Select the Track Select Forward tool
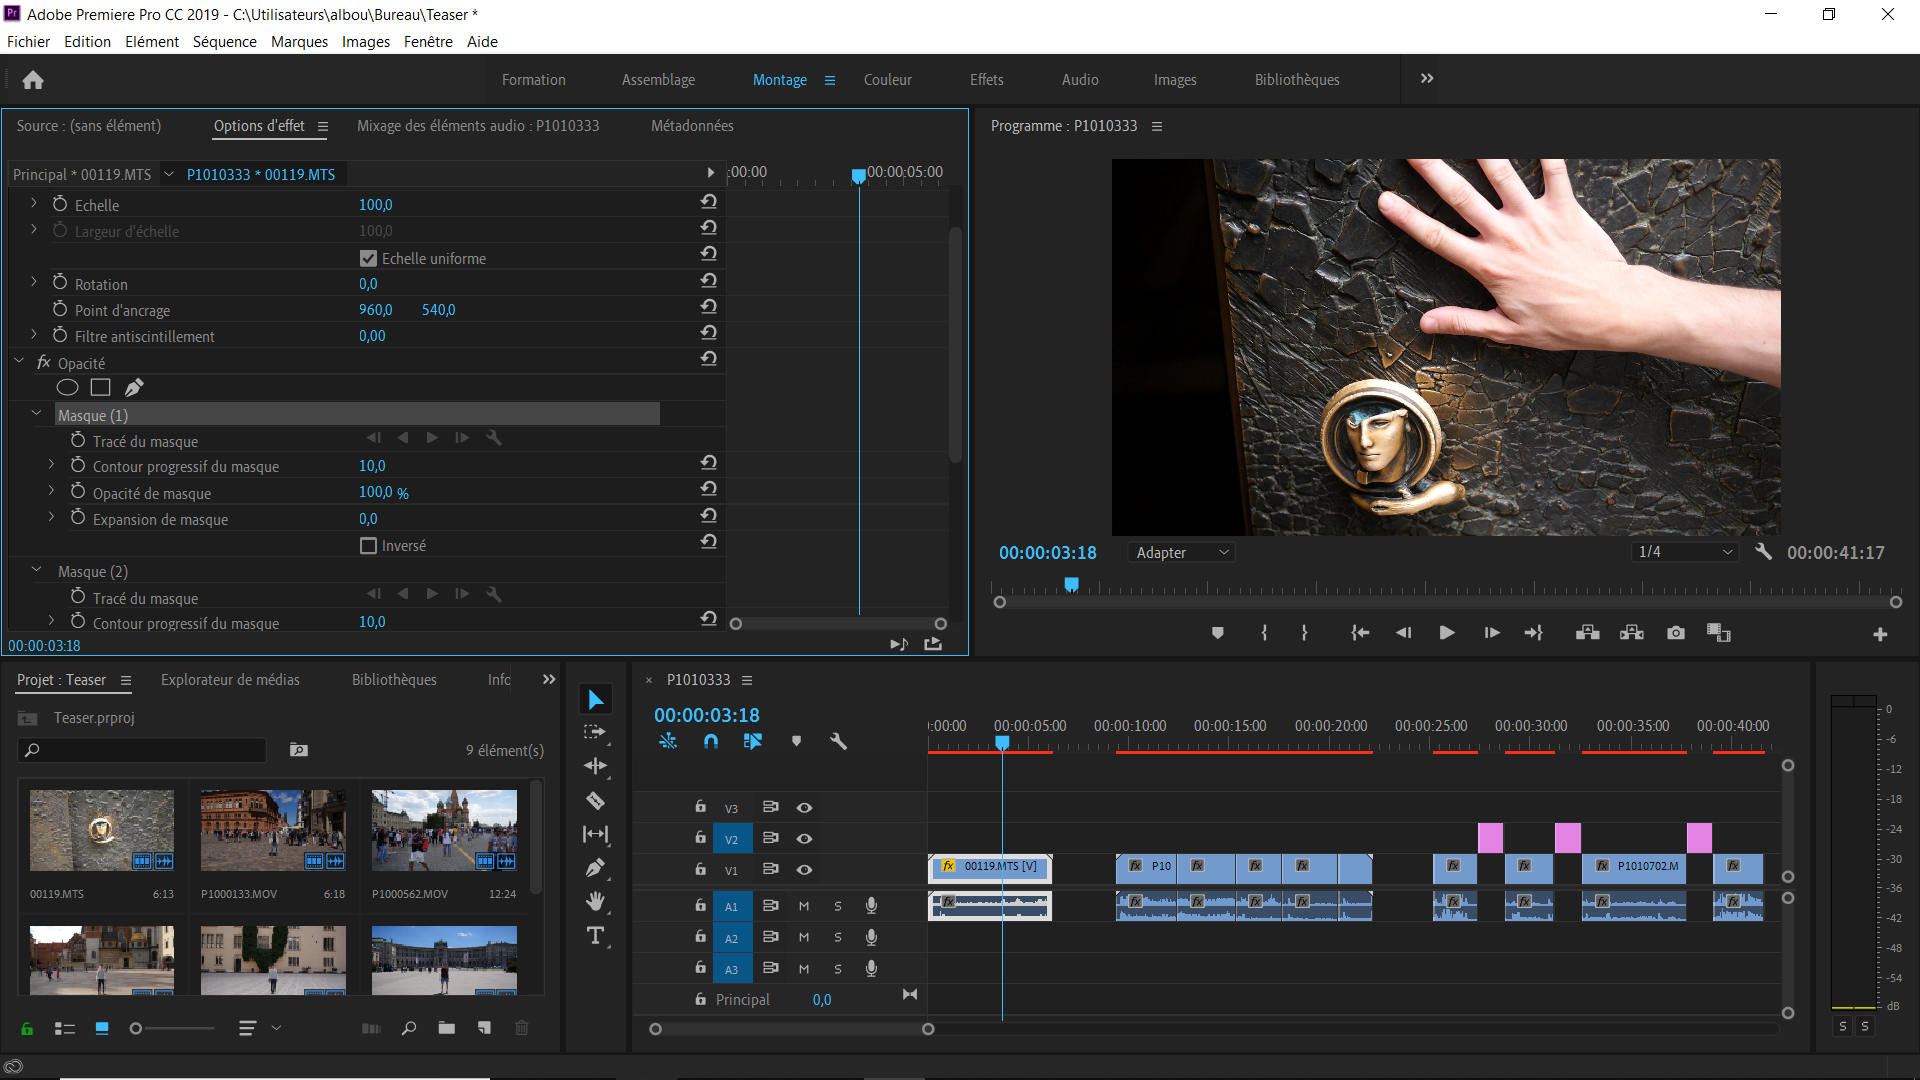Viewport: 1920px width, 1080px height. click(595, 733)
